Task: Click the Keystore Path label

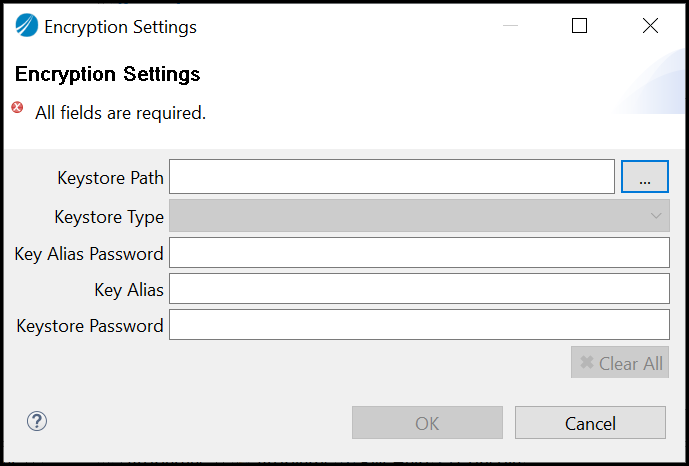Action: [111, 178]
